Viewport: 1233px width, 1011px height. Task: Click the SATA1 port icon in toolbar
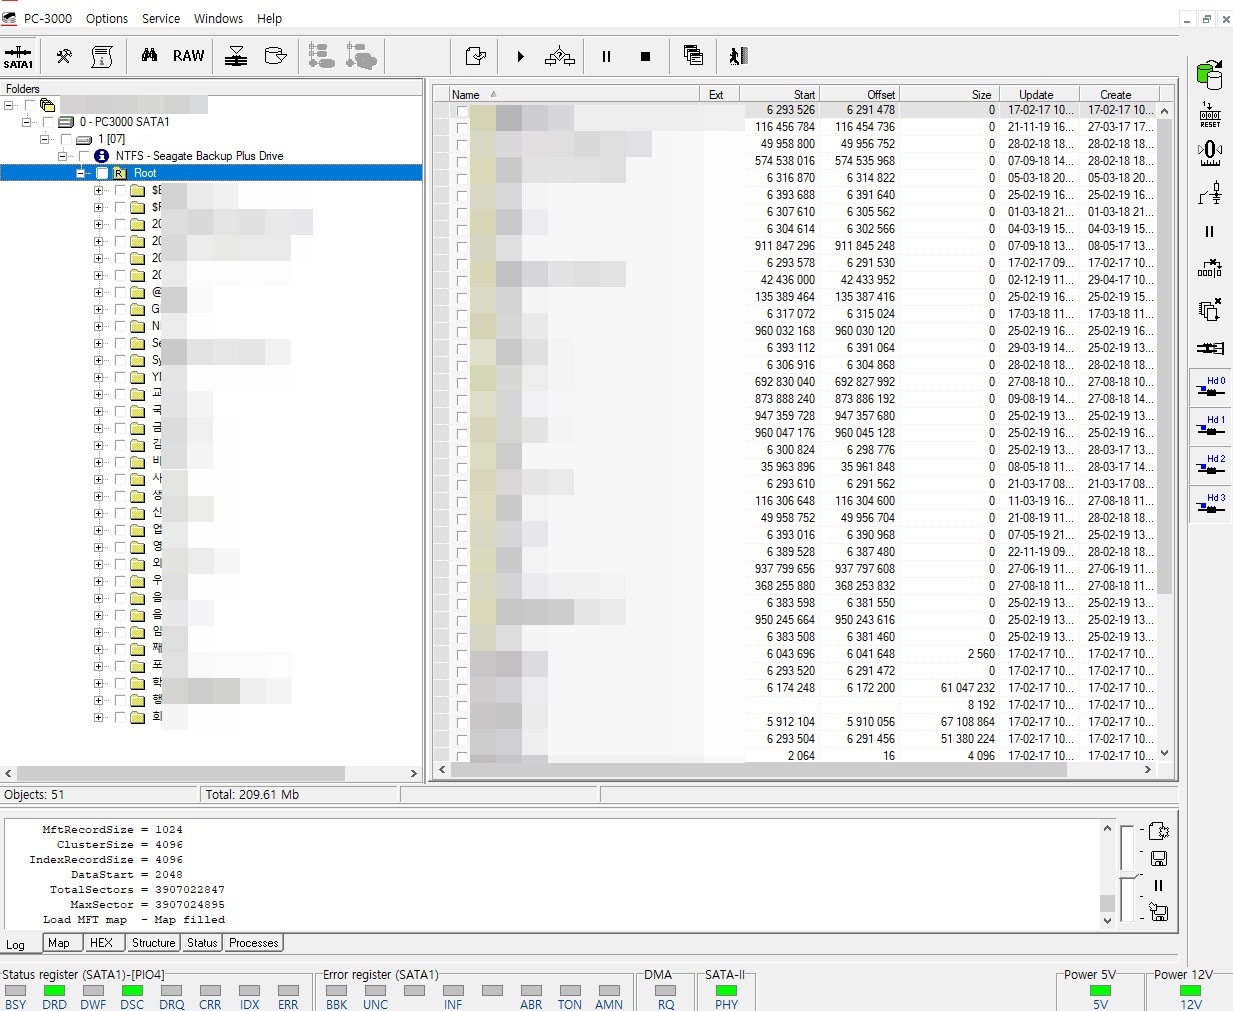[x=19, y=56]
